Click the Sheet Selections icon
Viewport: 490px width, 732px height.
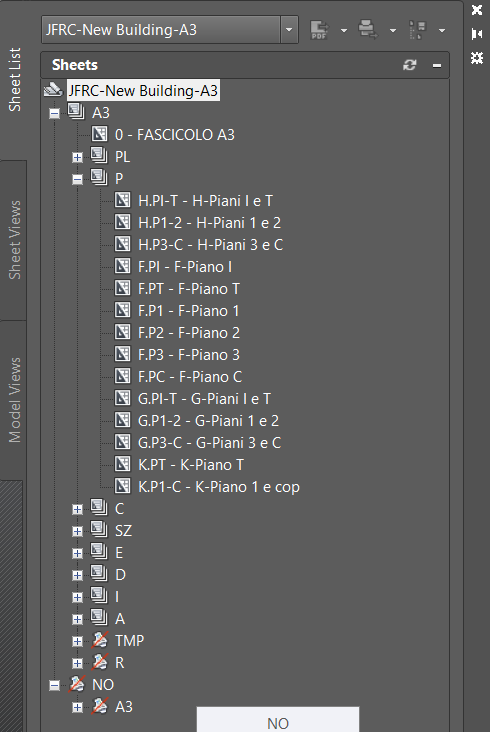[x=418, y=30]
